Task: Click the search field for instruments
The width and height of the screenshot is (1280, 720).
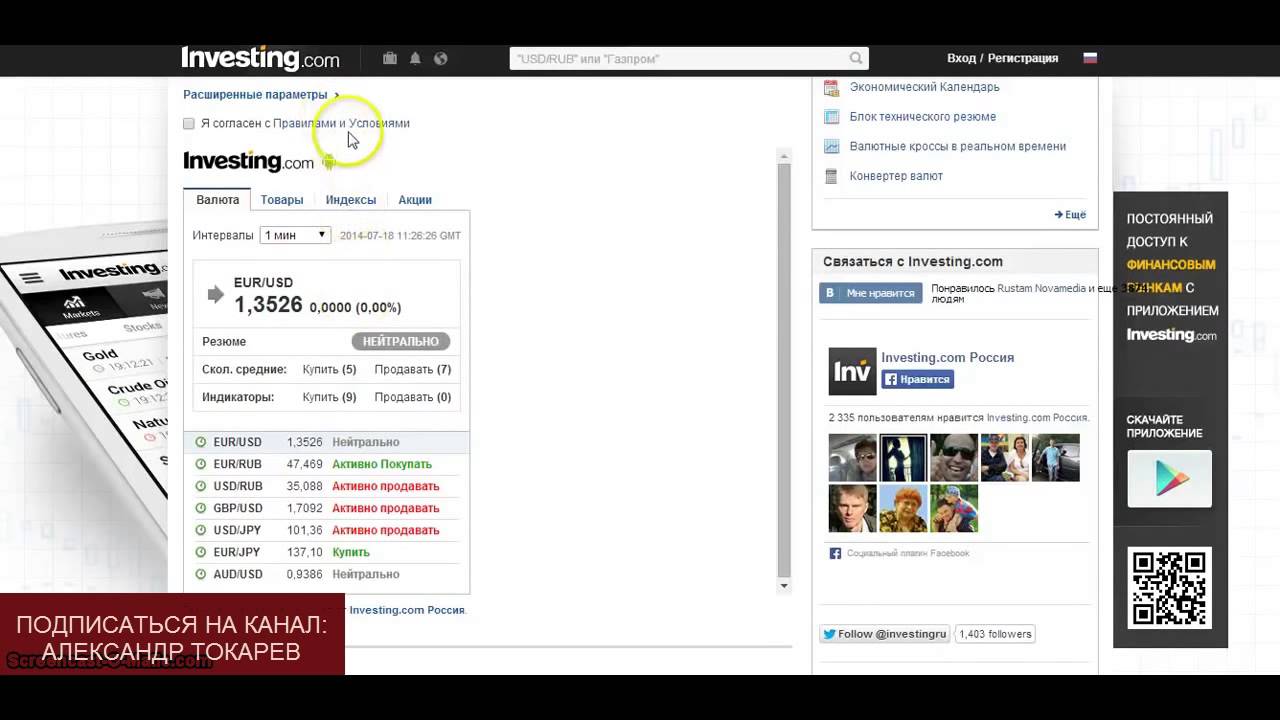Action: pos(688,58)
